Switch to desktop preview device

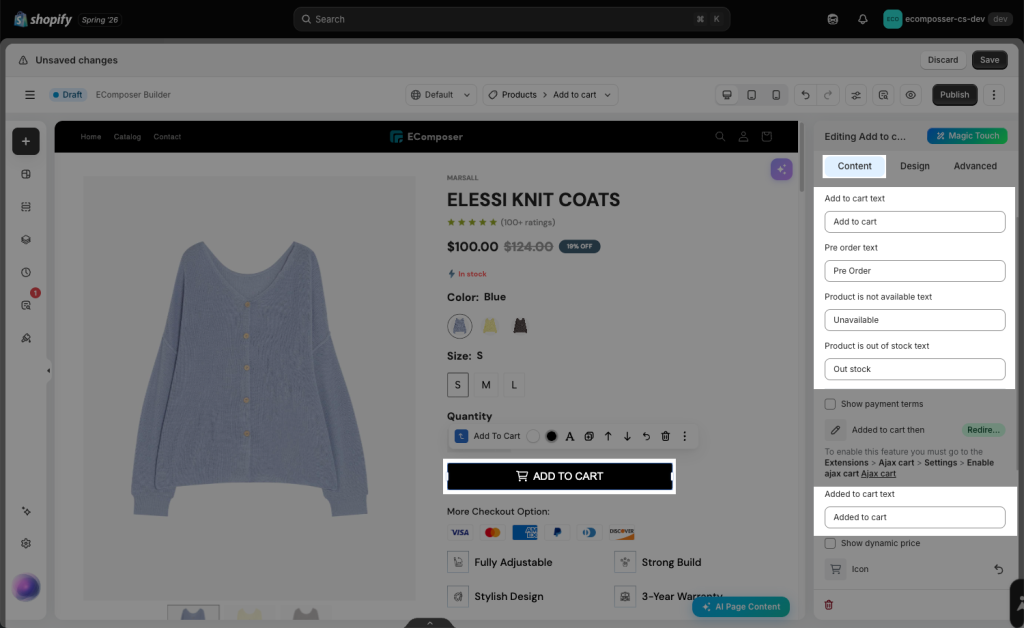[726, 95]
